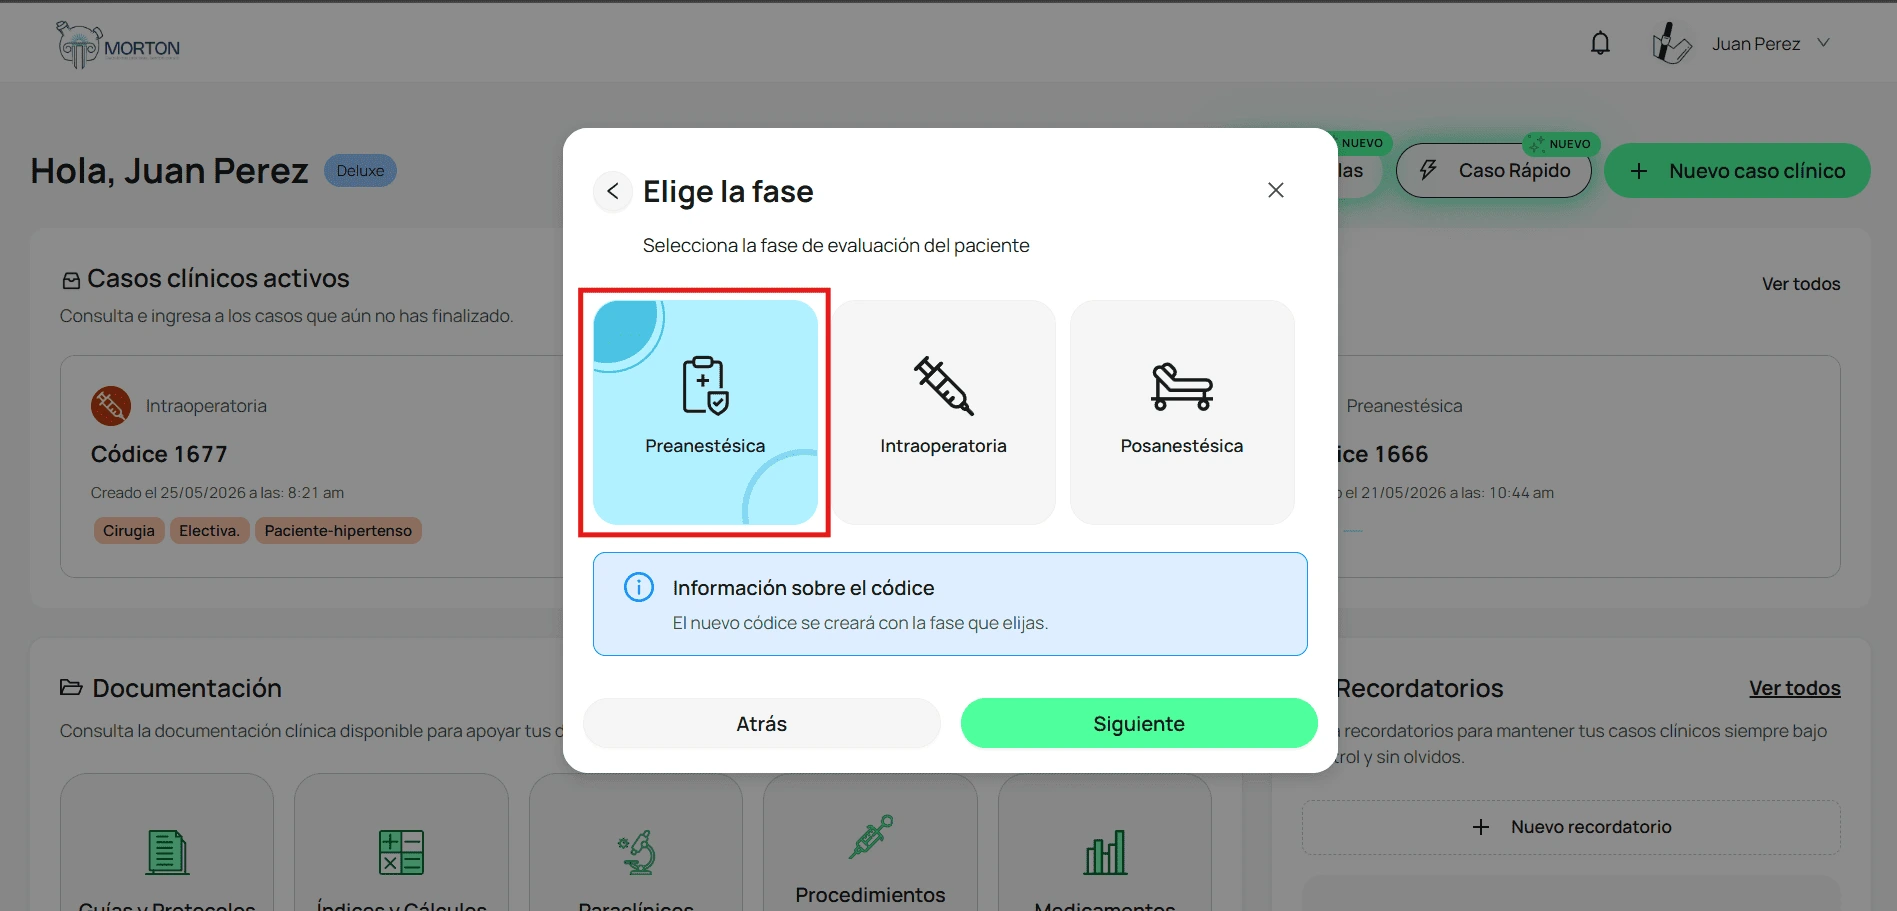Viewport: 1897px width, 911px height.
Task: Open the notifications bell
Action: click(1601, 43)
